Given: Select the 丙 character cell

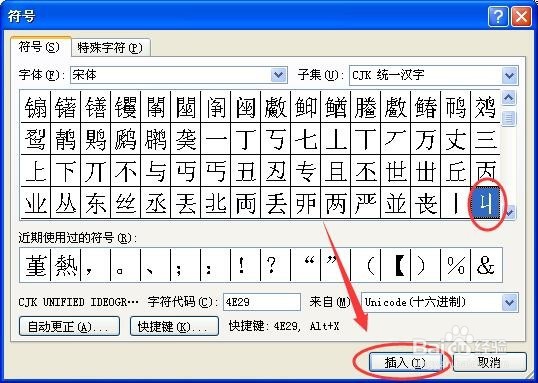Looking at the screenshot, I should 486,171.
